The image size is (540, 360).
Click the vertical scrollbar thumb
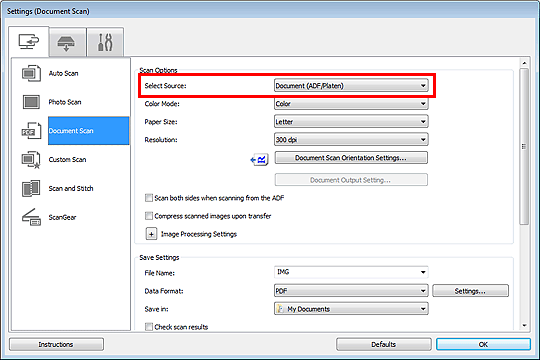click(x=524, y=147)
